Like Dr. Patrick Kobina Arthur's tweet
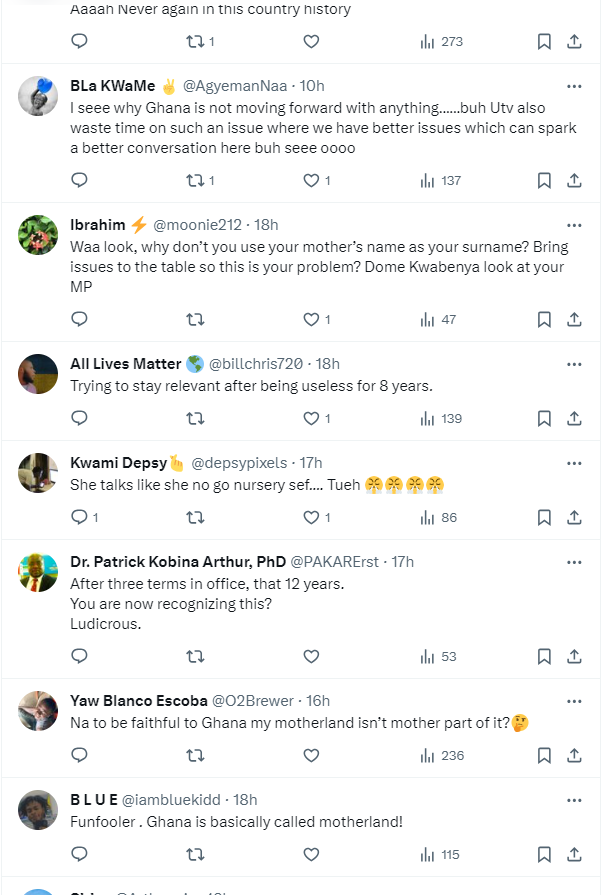Screen dimensions: 602x895 [311, 656]
